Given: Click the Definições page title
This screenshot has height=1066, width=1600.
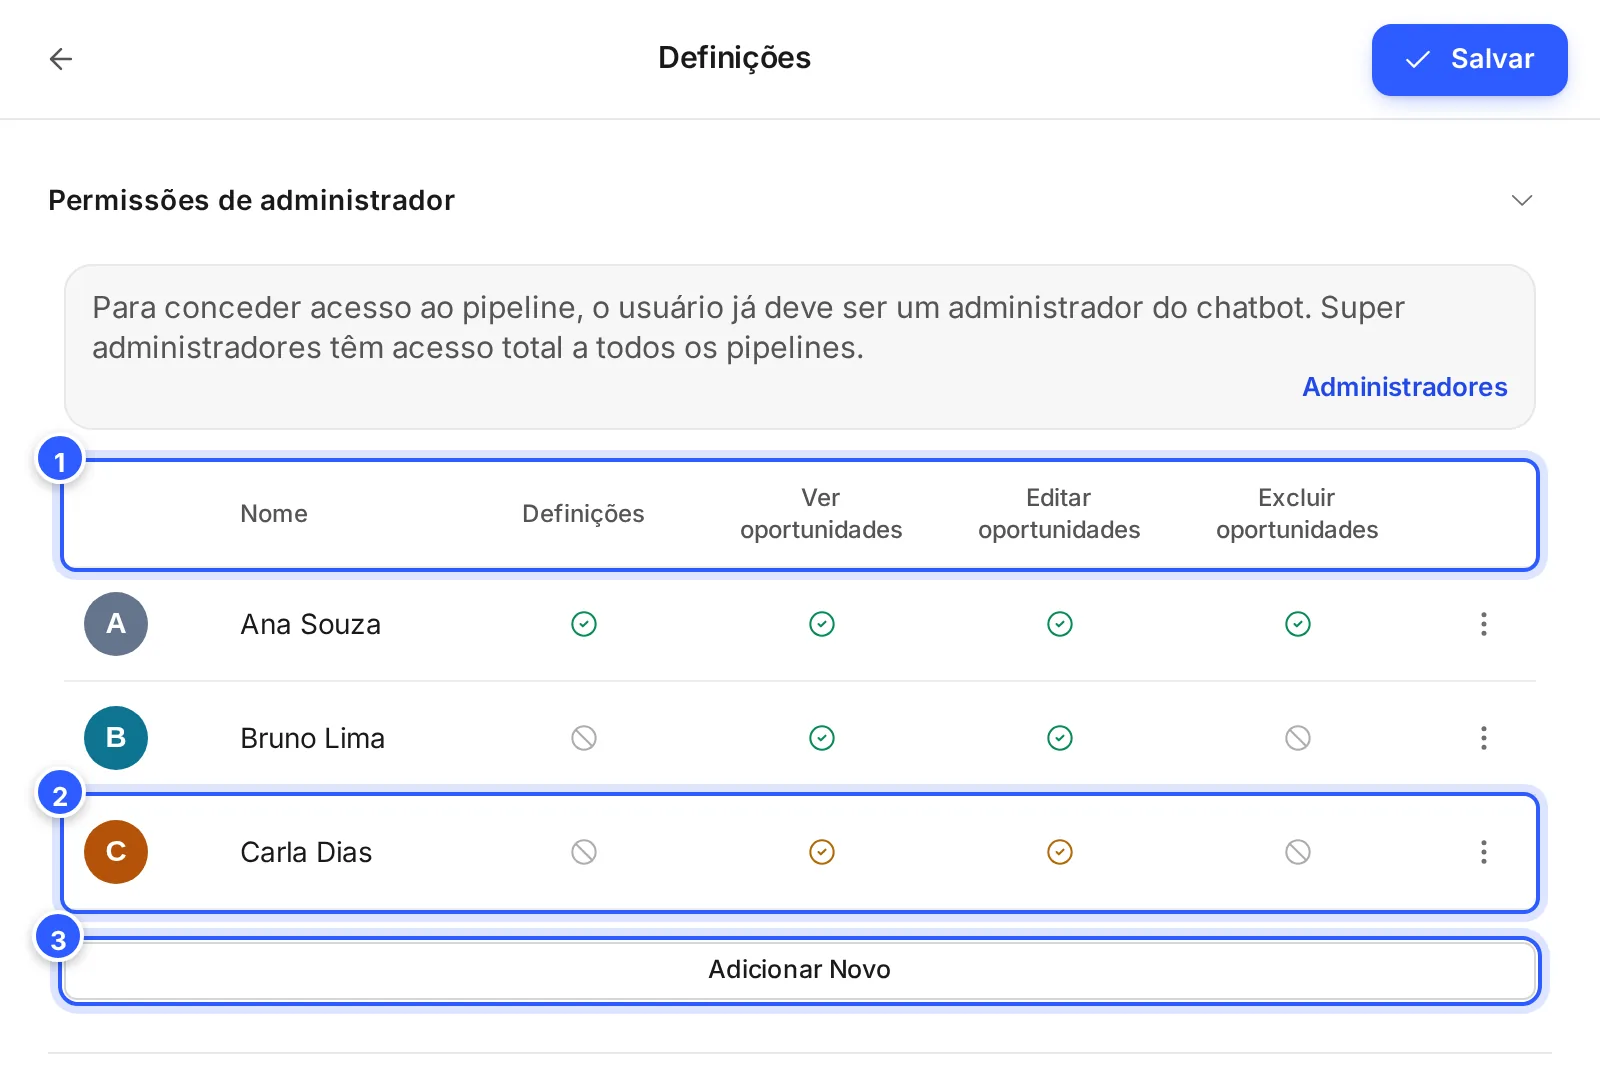Looking at the screenshot, I should tap(734, 58).
